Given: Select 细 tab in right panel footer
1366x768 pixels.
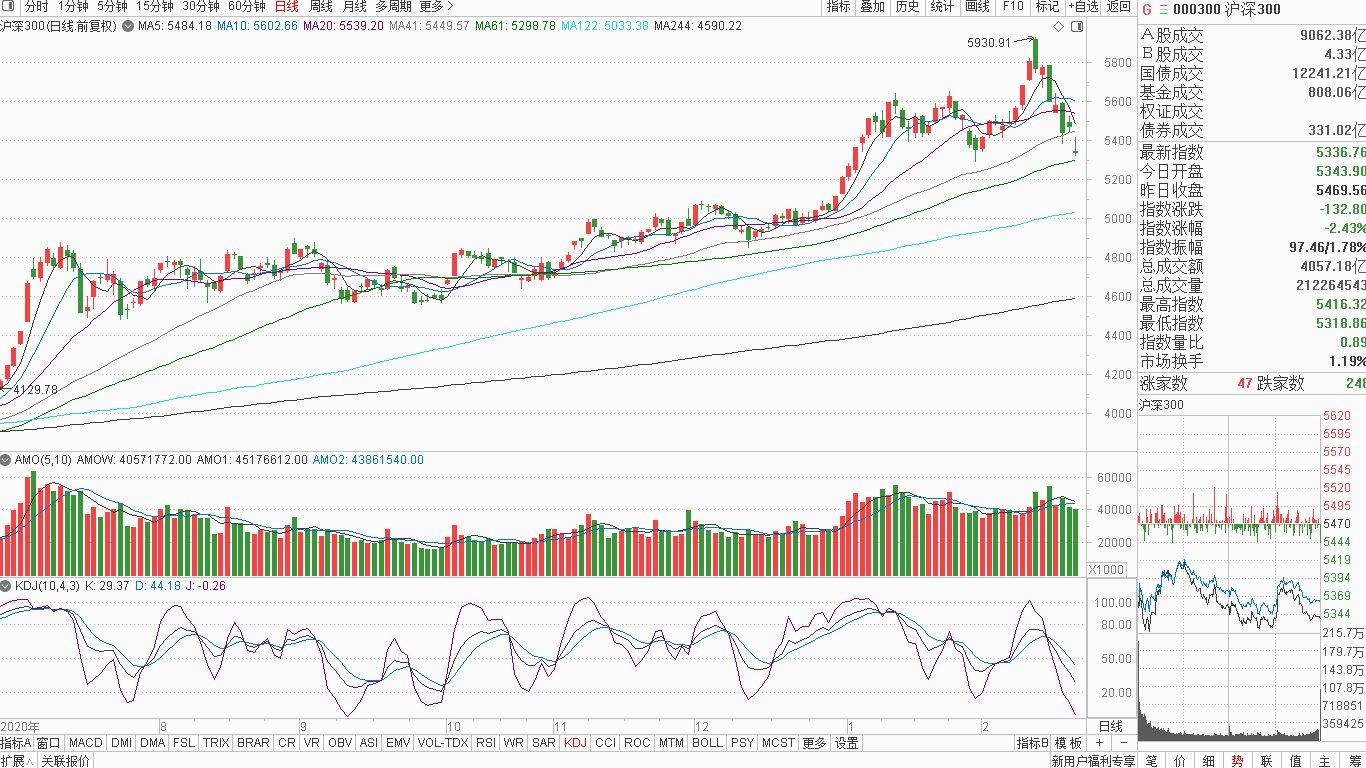Looking at the screenshot, I should pos(1209,761).
